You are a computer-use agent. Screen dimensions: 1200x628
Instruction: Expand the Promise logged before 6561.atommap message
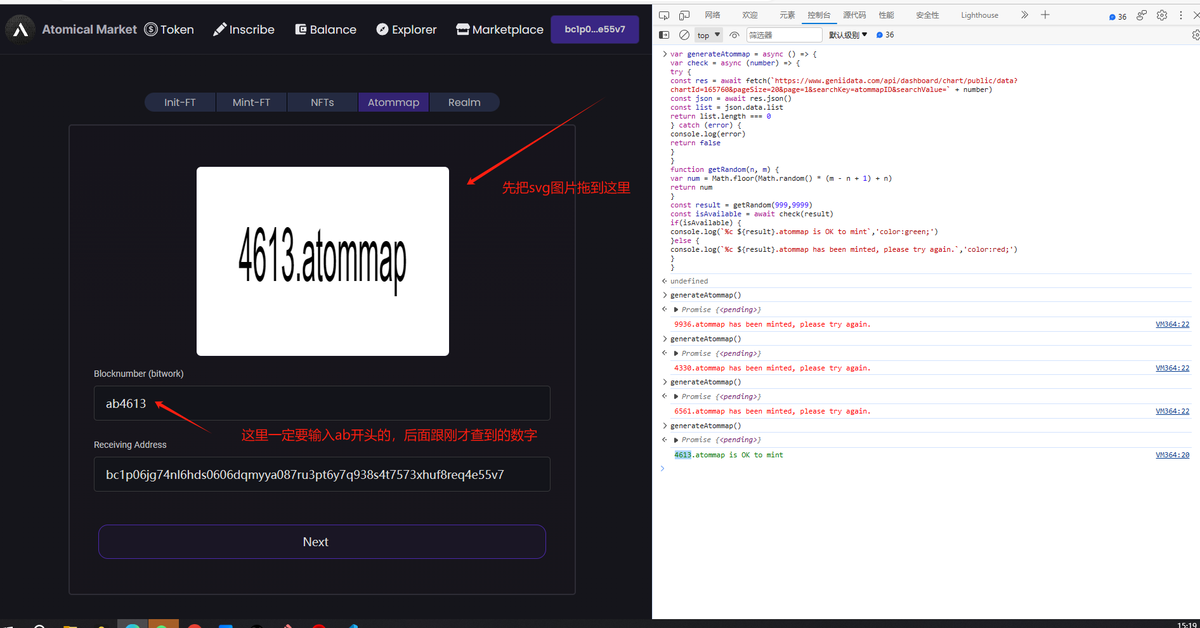[x=677, y=396]
